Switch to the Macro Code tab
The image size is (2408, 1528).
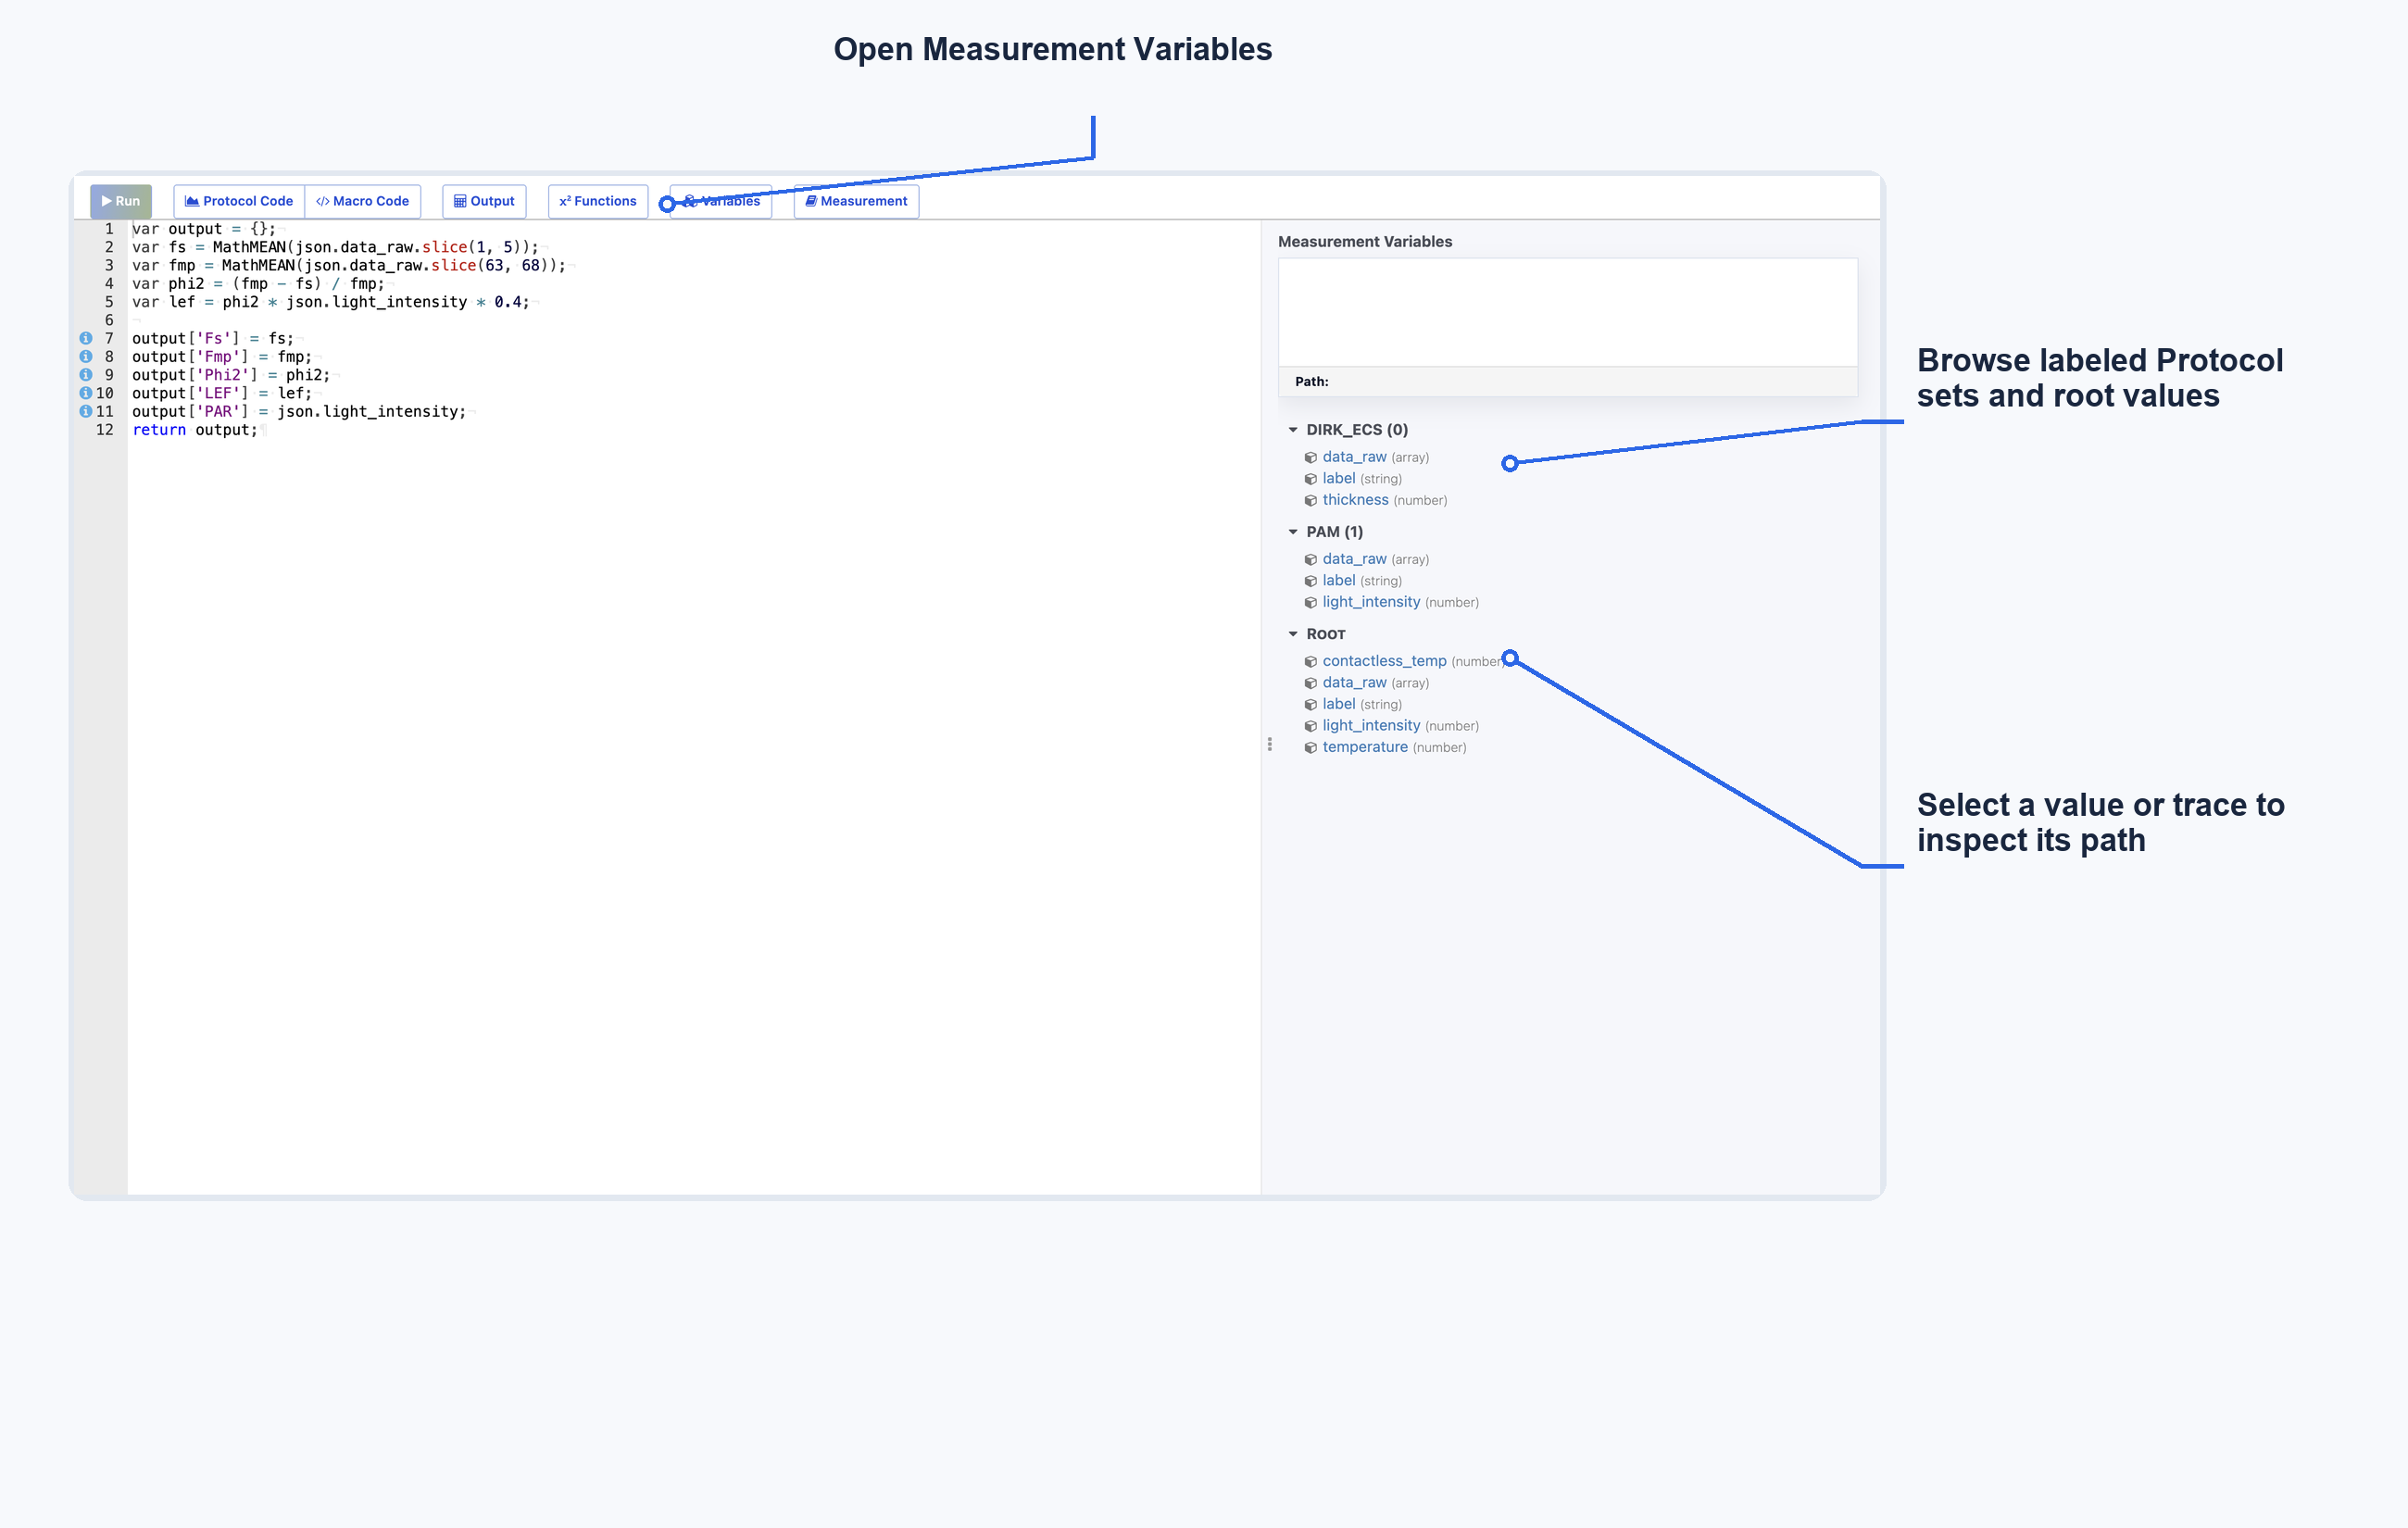tap(363, 201)
